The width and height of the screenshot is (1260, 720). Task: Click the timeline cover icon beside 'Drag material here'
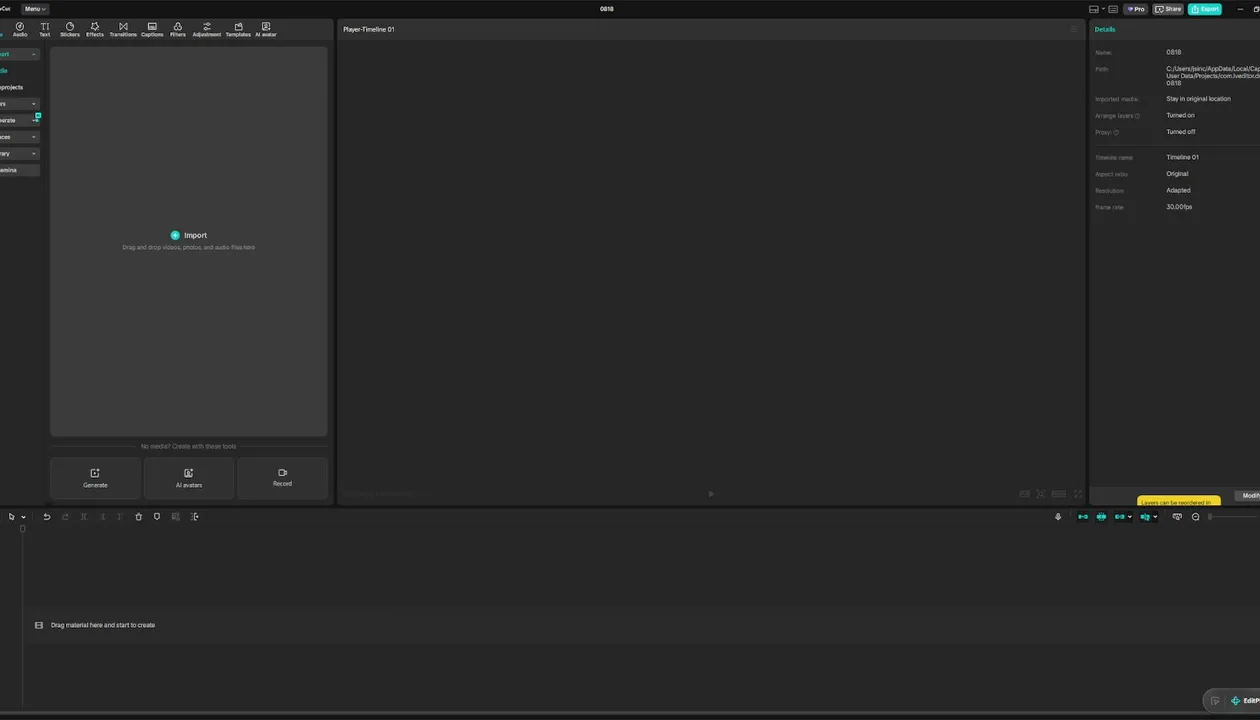[x=39, y=625]
